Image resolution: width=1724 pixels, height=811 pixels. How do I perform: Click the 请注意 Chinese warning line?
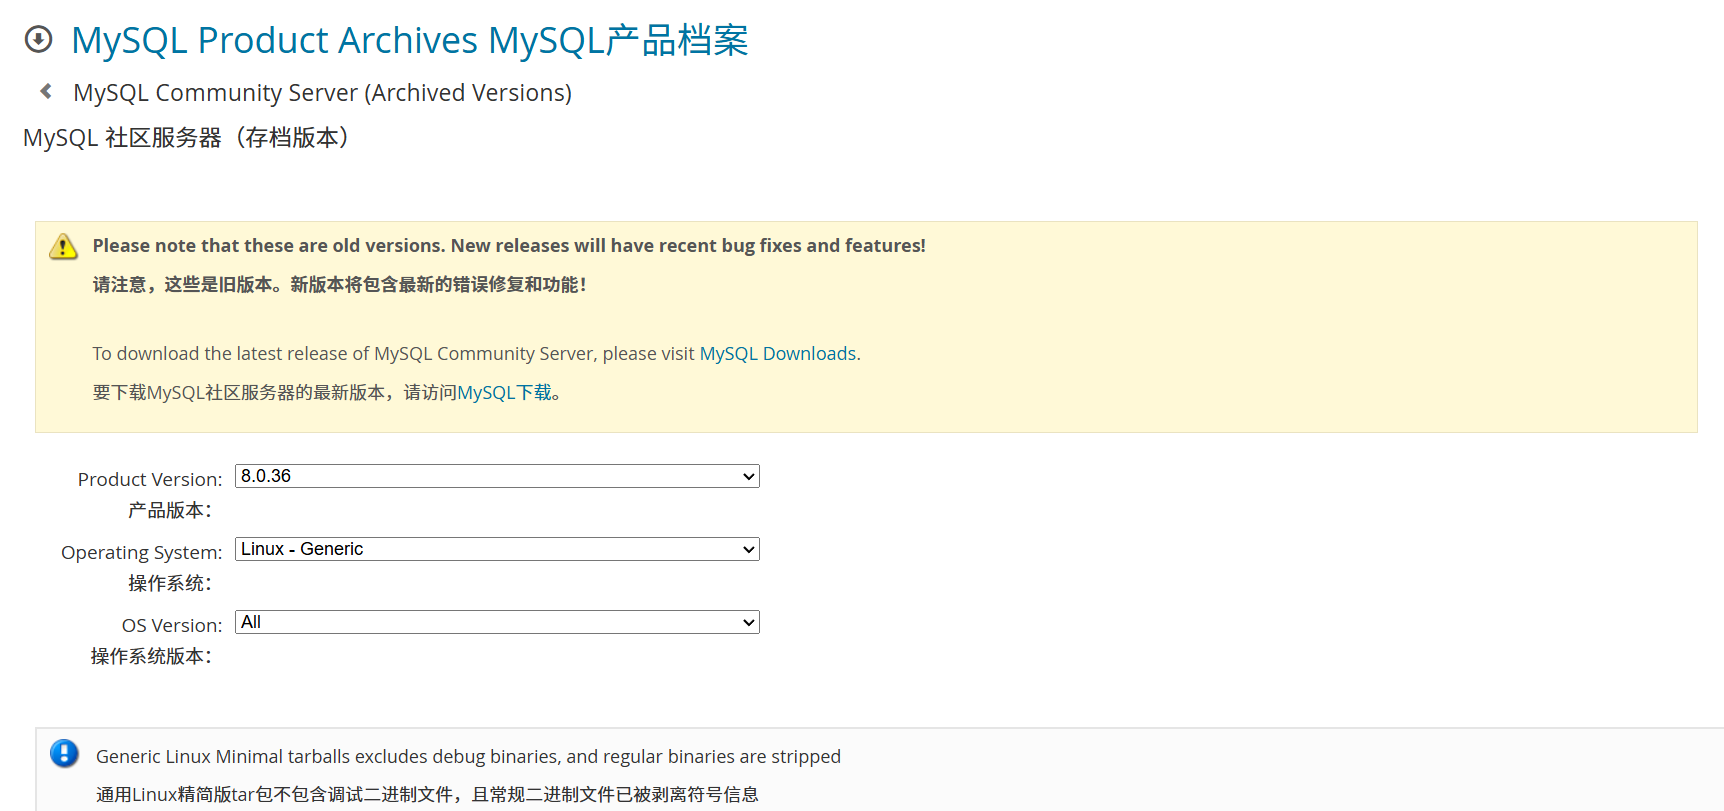coord(339,285)
